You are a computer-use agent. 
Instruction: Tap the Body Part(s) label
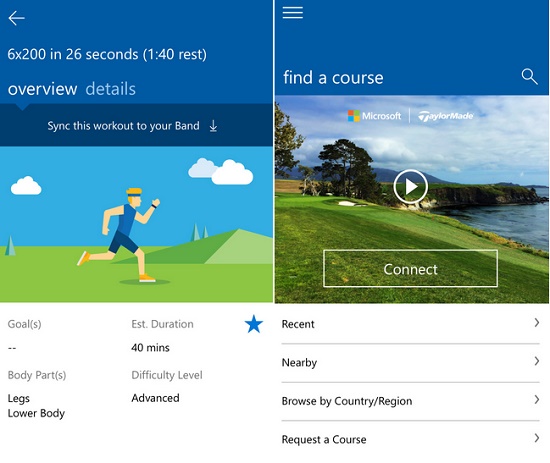37,375
